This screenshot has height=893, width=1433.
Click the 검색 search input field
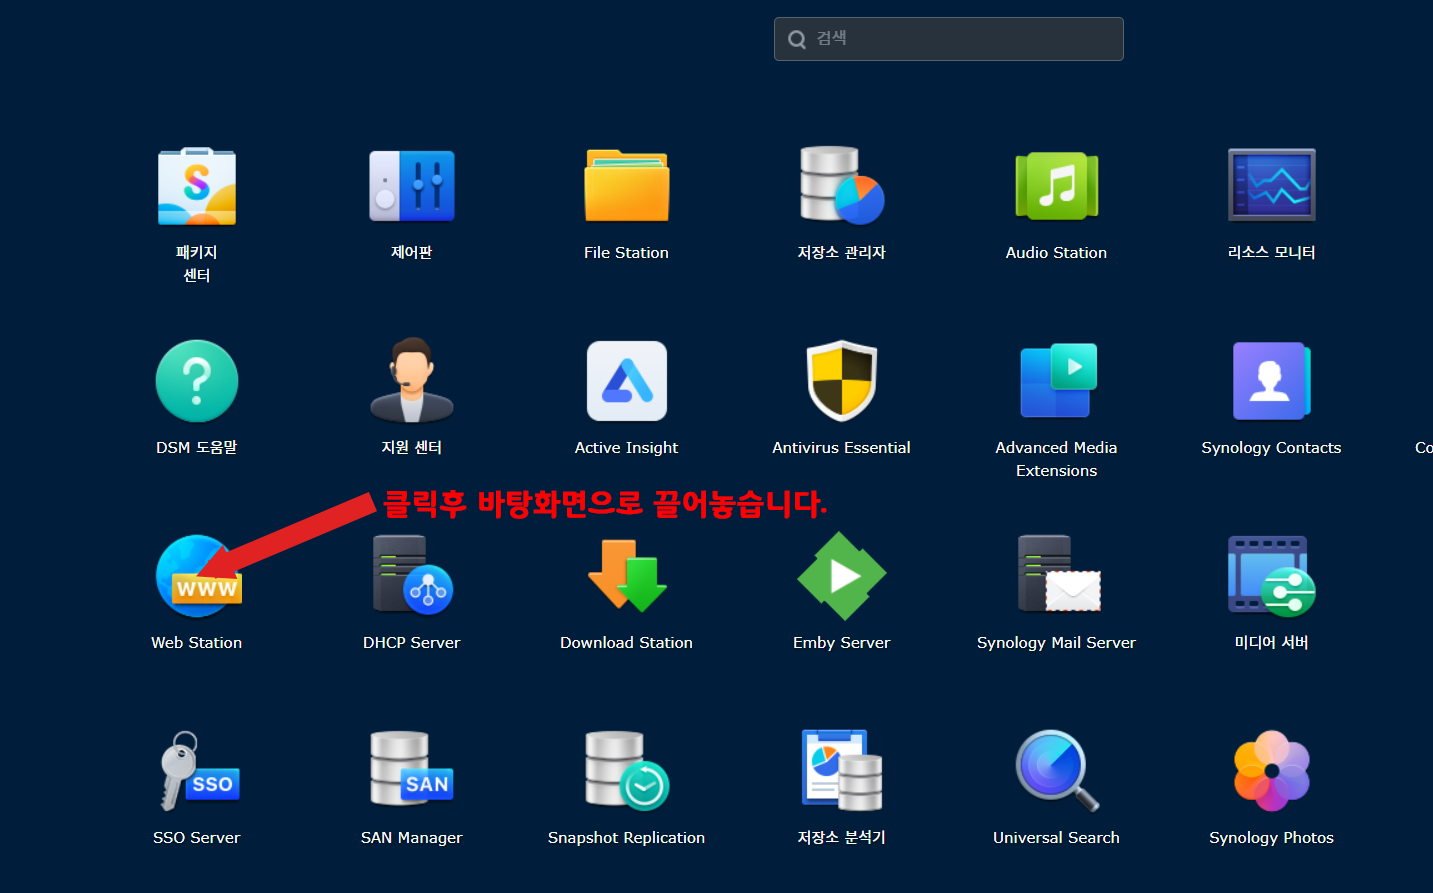point(949,39)
